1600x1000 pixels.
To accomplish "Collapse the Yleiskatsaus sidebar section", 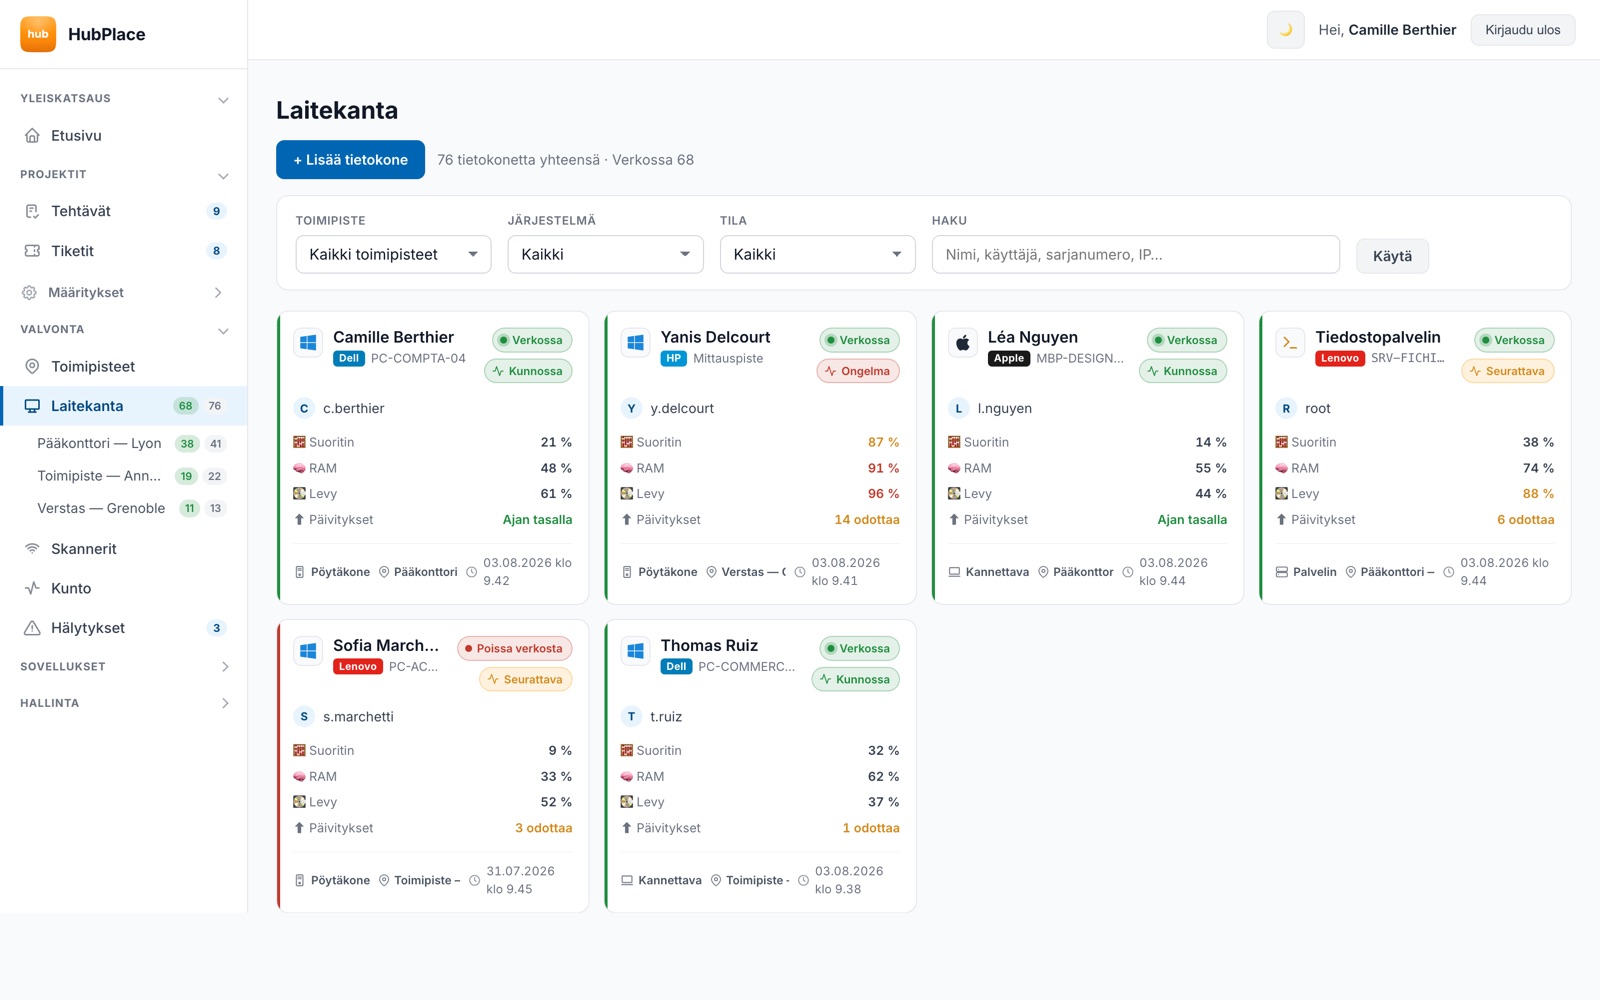I will (223, 99).
